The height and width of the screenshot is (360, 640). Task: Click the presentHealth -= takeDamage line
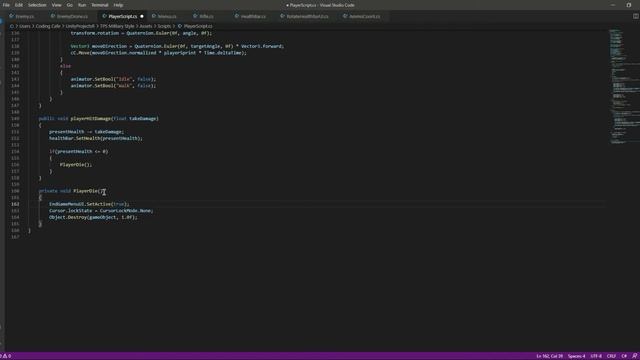coord(87,132)
